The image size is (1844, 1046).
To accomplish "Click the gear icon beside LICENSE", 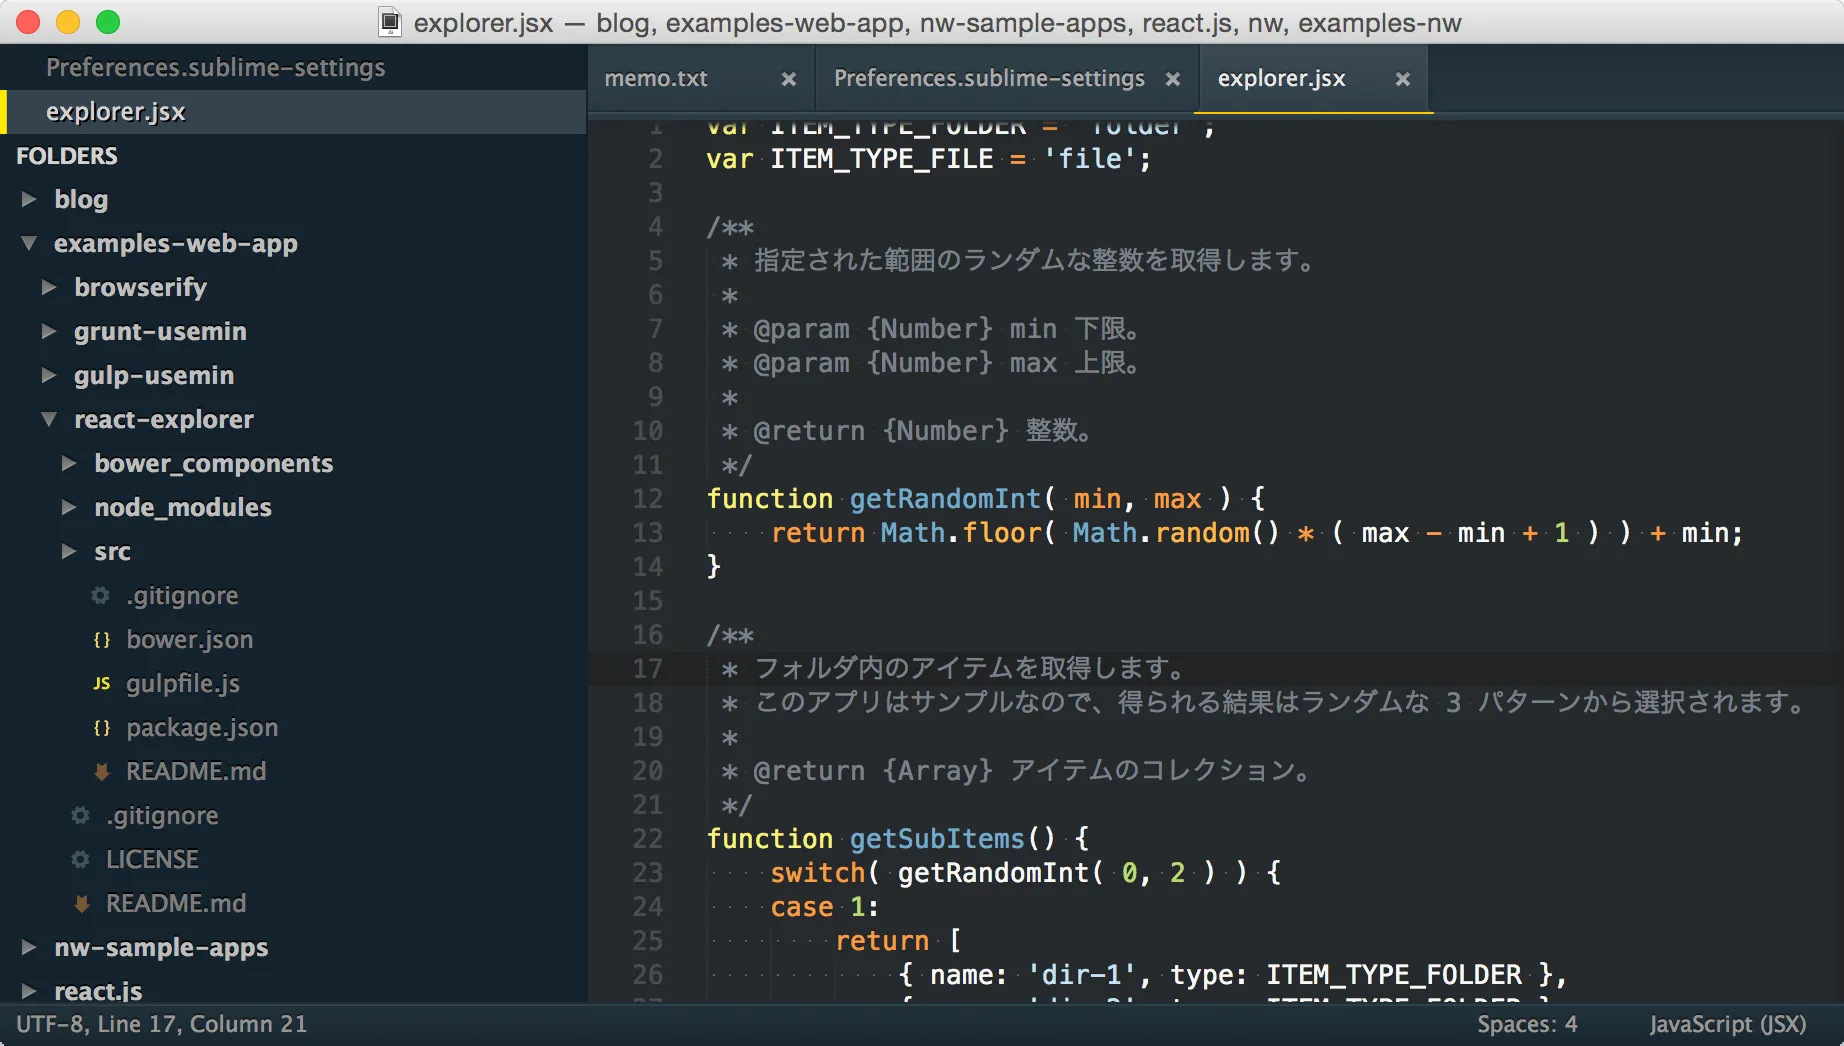I will 80,859.
